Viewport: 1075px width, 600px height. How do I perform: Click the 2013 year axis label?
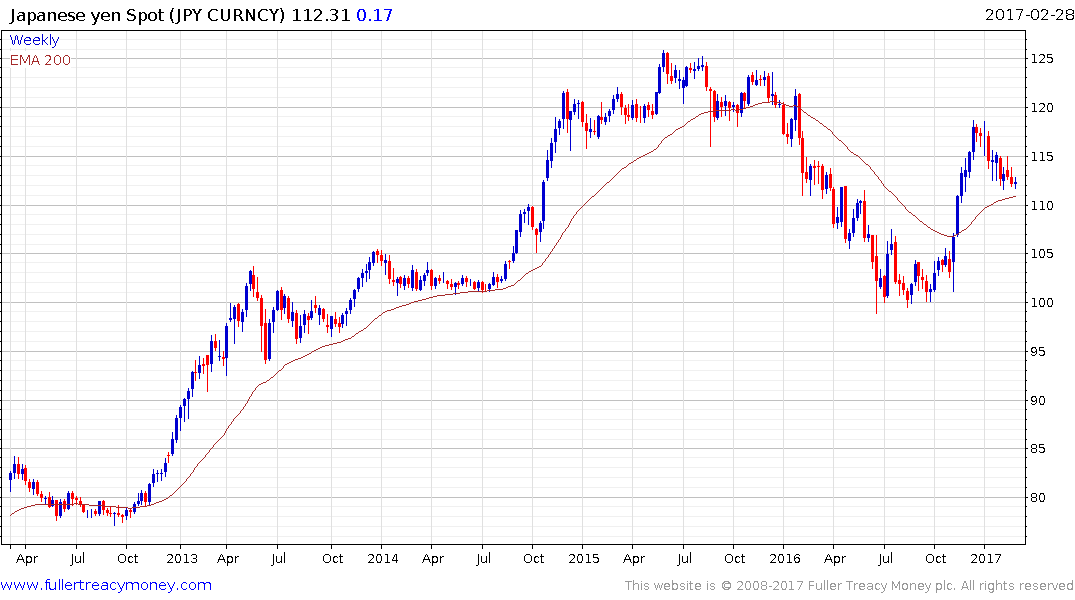tap(182, 559)
